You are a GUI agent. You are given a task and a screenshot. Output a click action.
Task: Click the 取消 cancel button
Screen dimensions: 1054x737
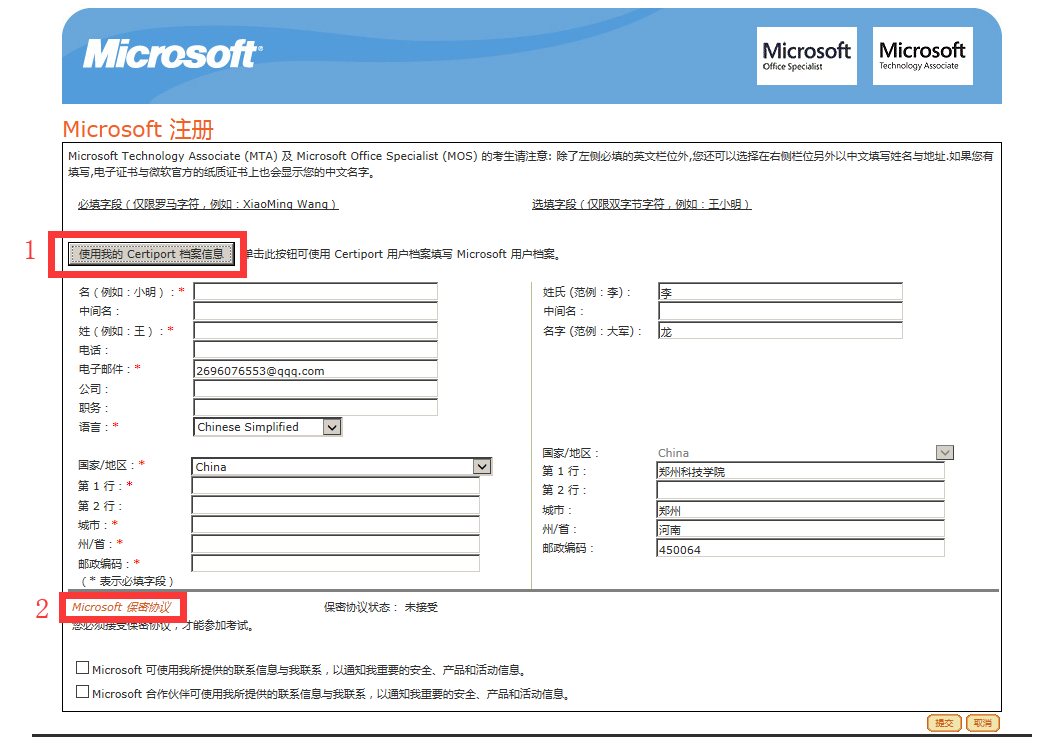982,723
